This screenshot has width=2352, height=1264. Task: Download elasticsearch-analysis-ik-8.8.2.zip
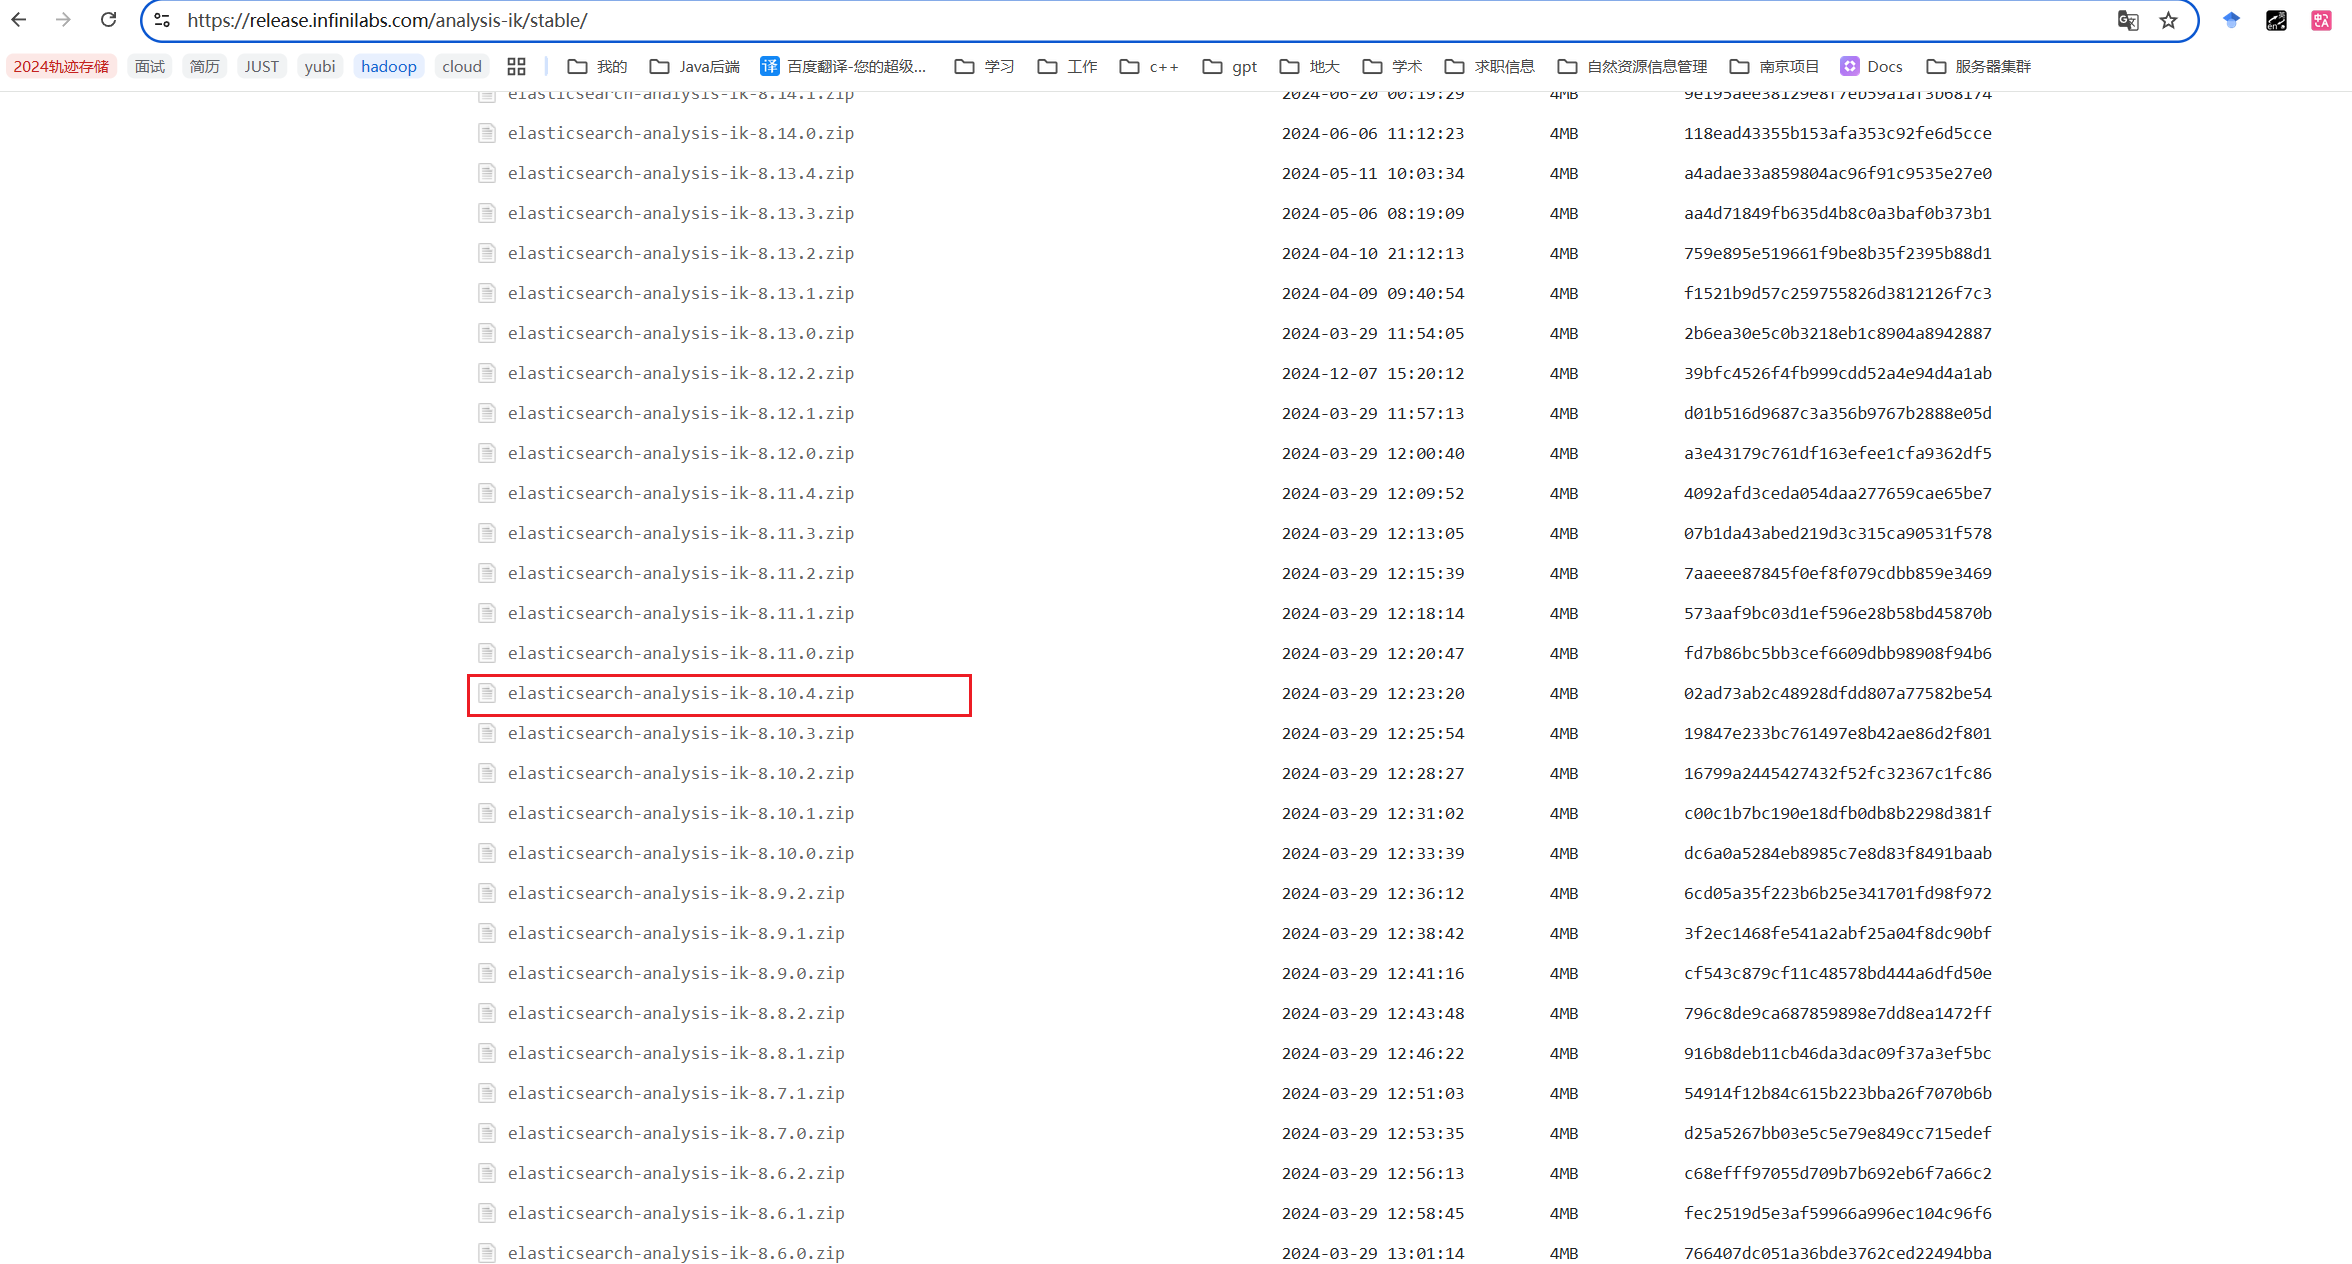(676, 1013)
